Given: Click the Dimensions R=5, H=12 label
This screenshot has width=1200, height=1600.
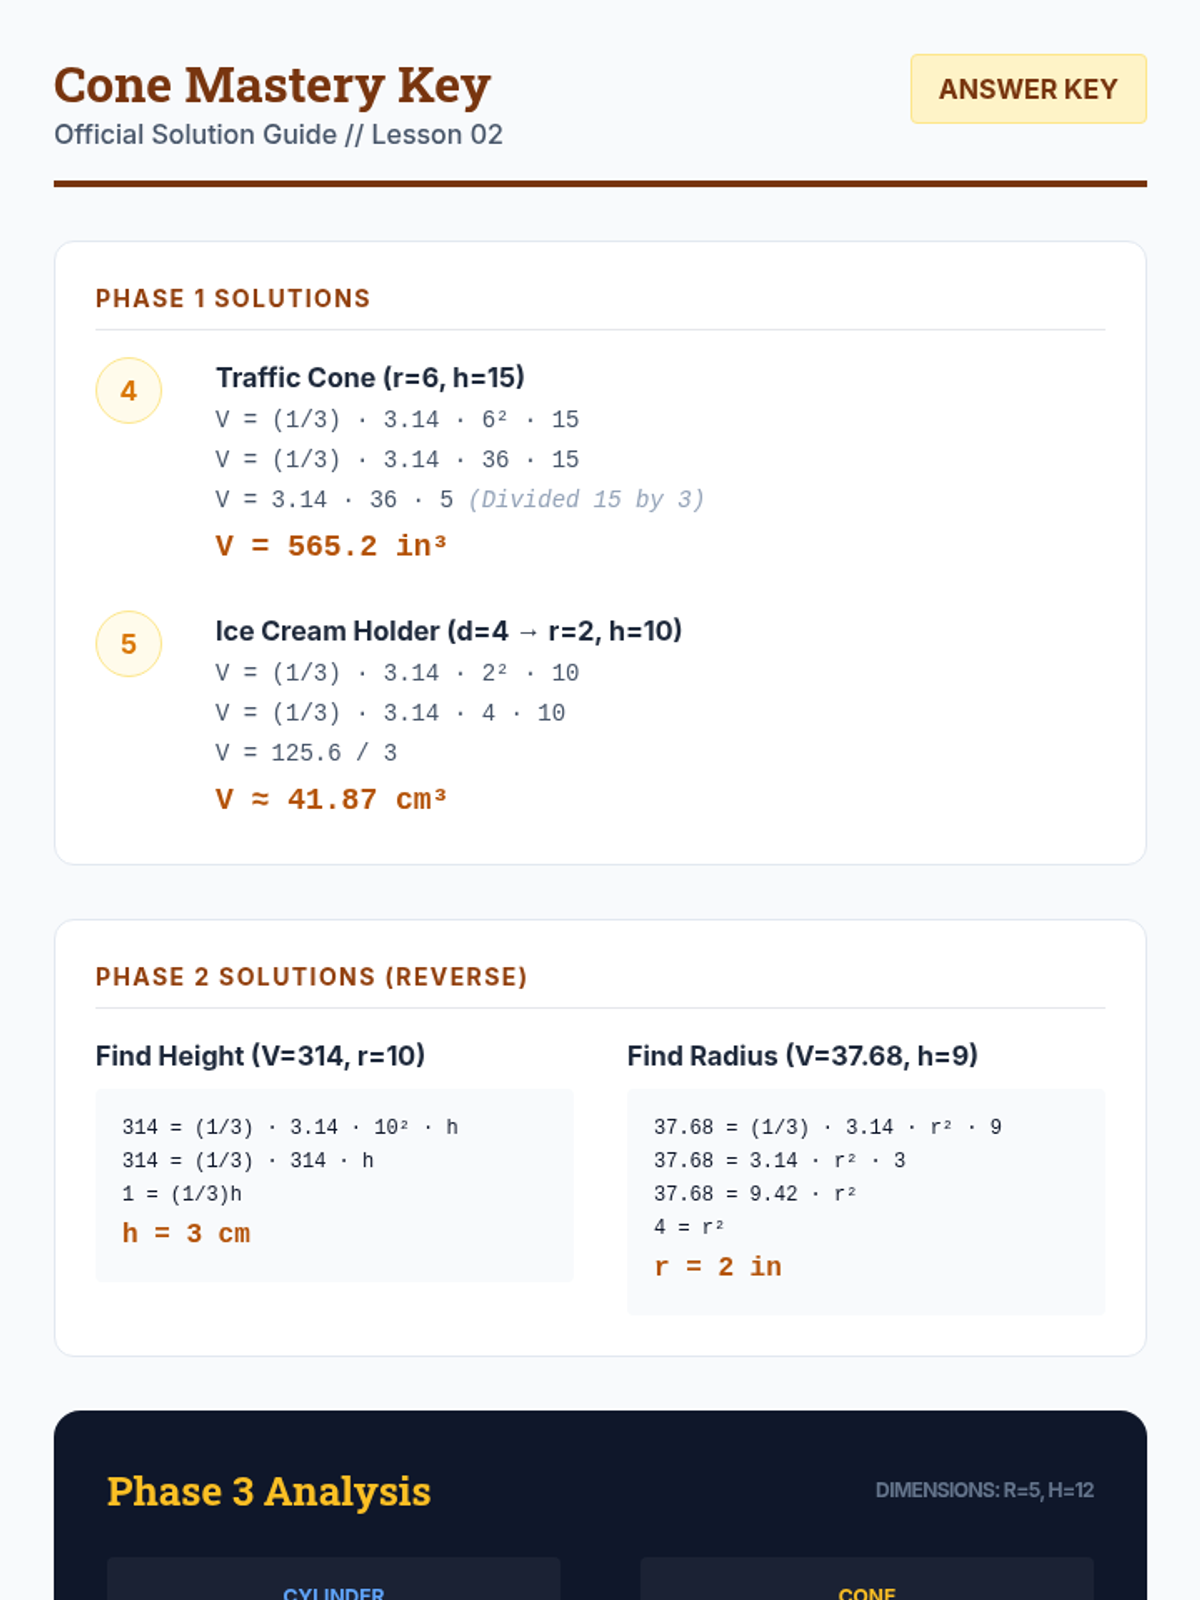Looking at the screenshot, I should click(984, 1491).
